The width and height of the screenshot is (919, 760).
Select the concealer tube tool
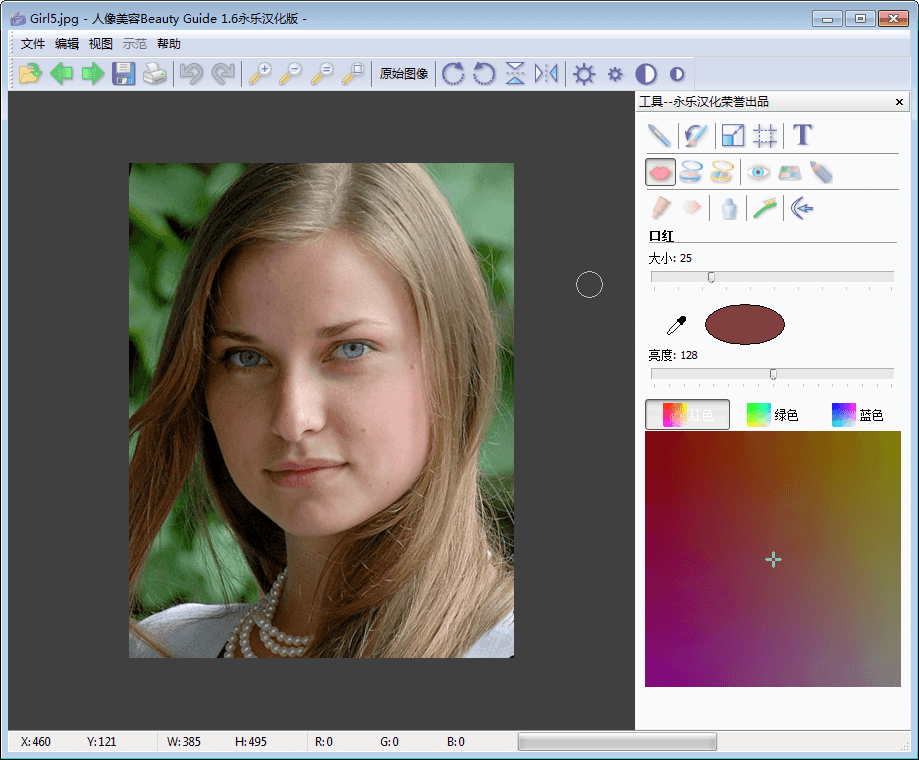tap(661, 208)
